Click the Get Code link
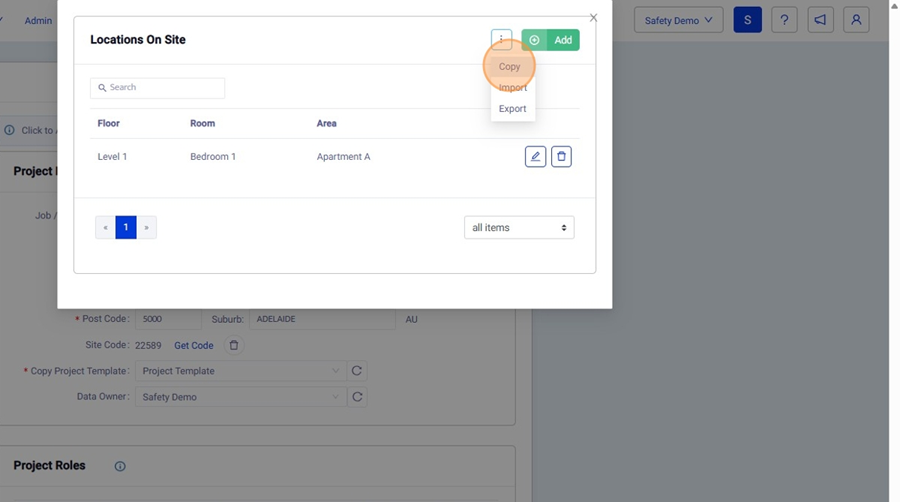This screenshot has width=900, height=502. click(x=194, y=345)
